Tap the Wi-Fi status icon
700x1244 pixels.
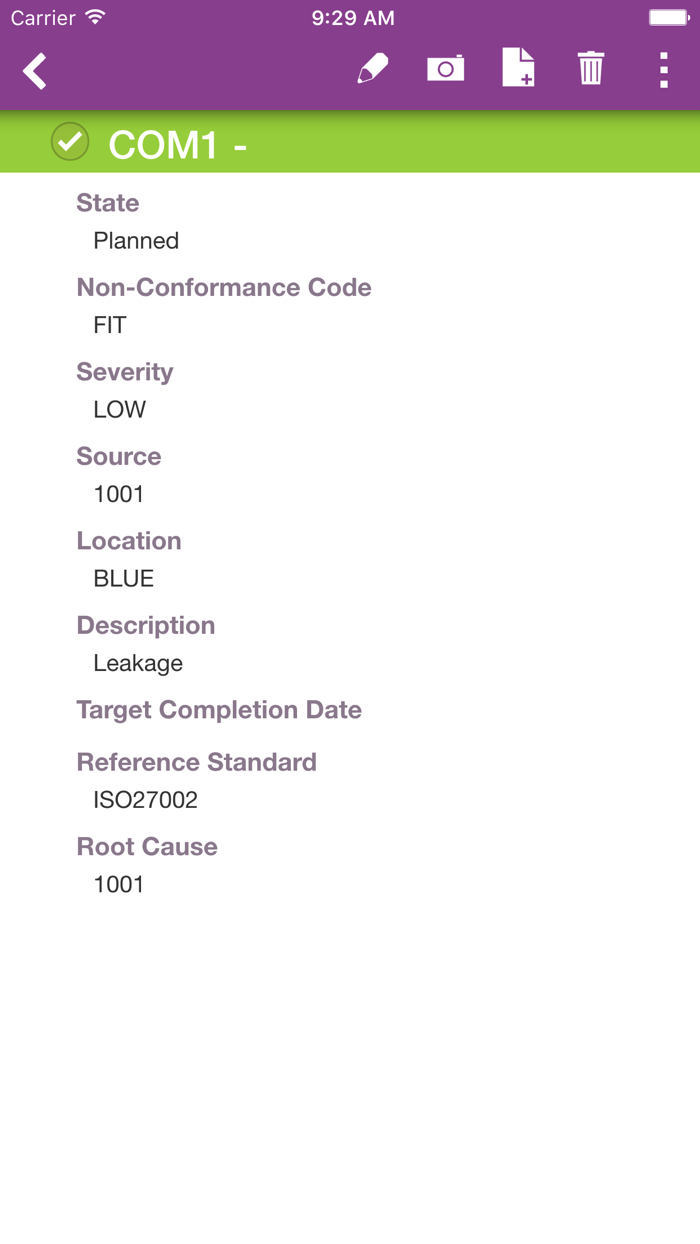pyautogui.click(x=95, y=18)
